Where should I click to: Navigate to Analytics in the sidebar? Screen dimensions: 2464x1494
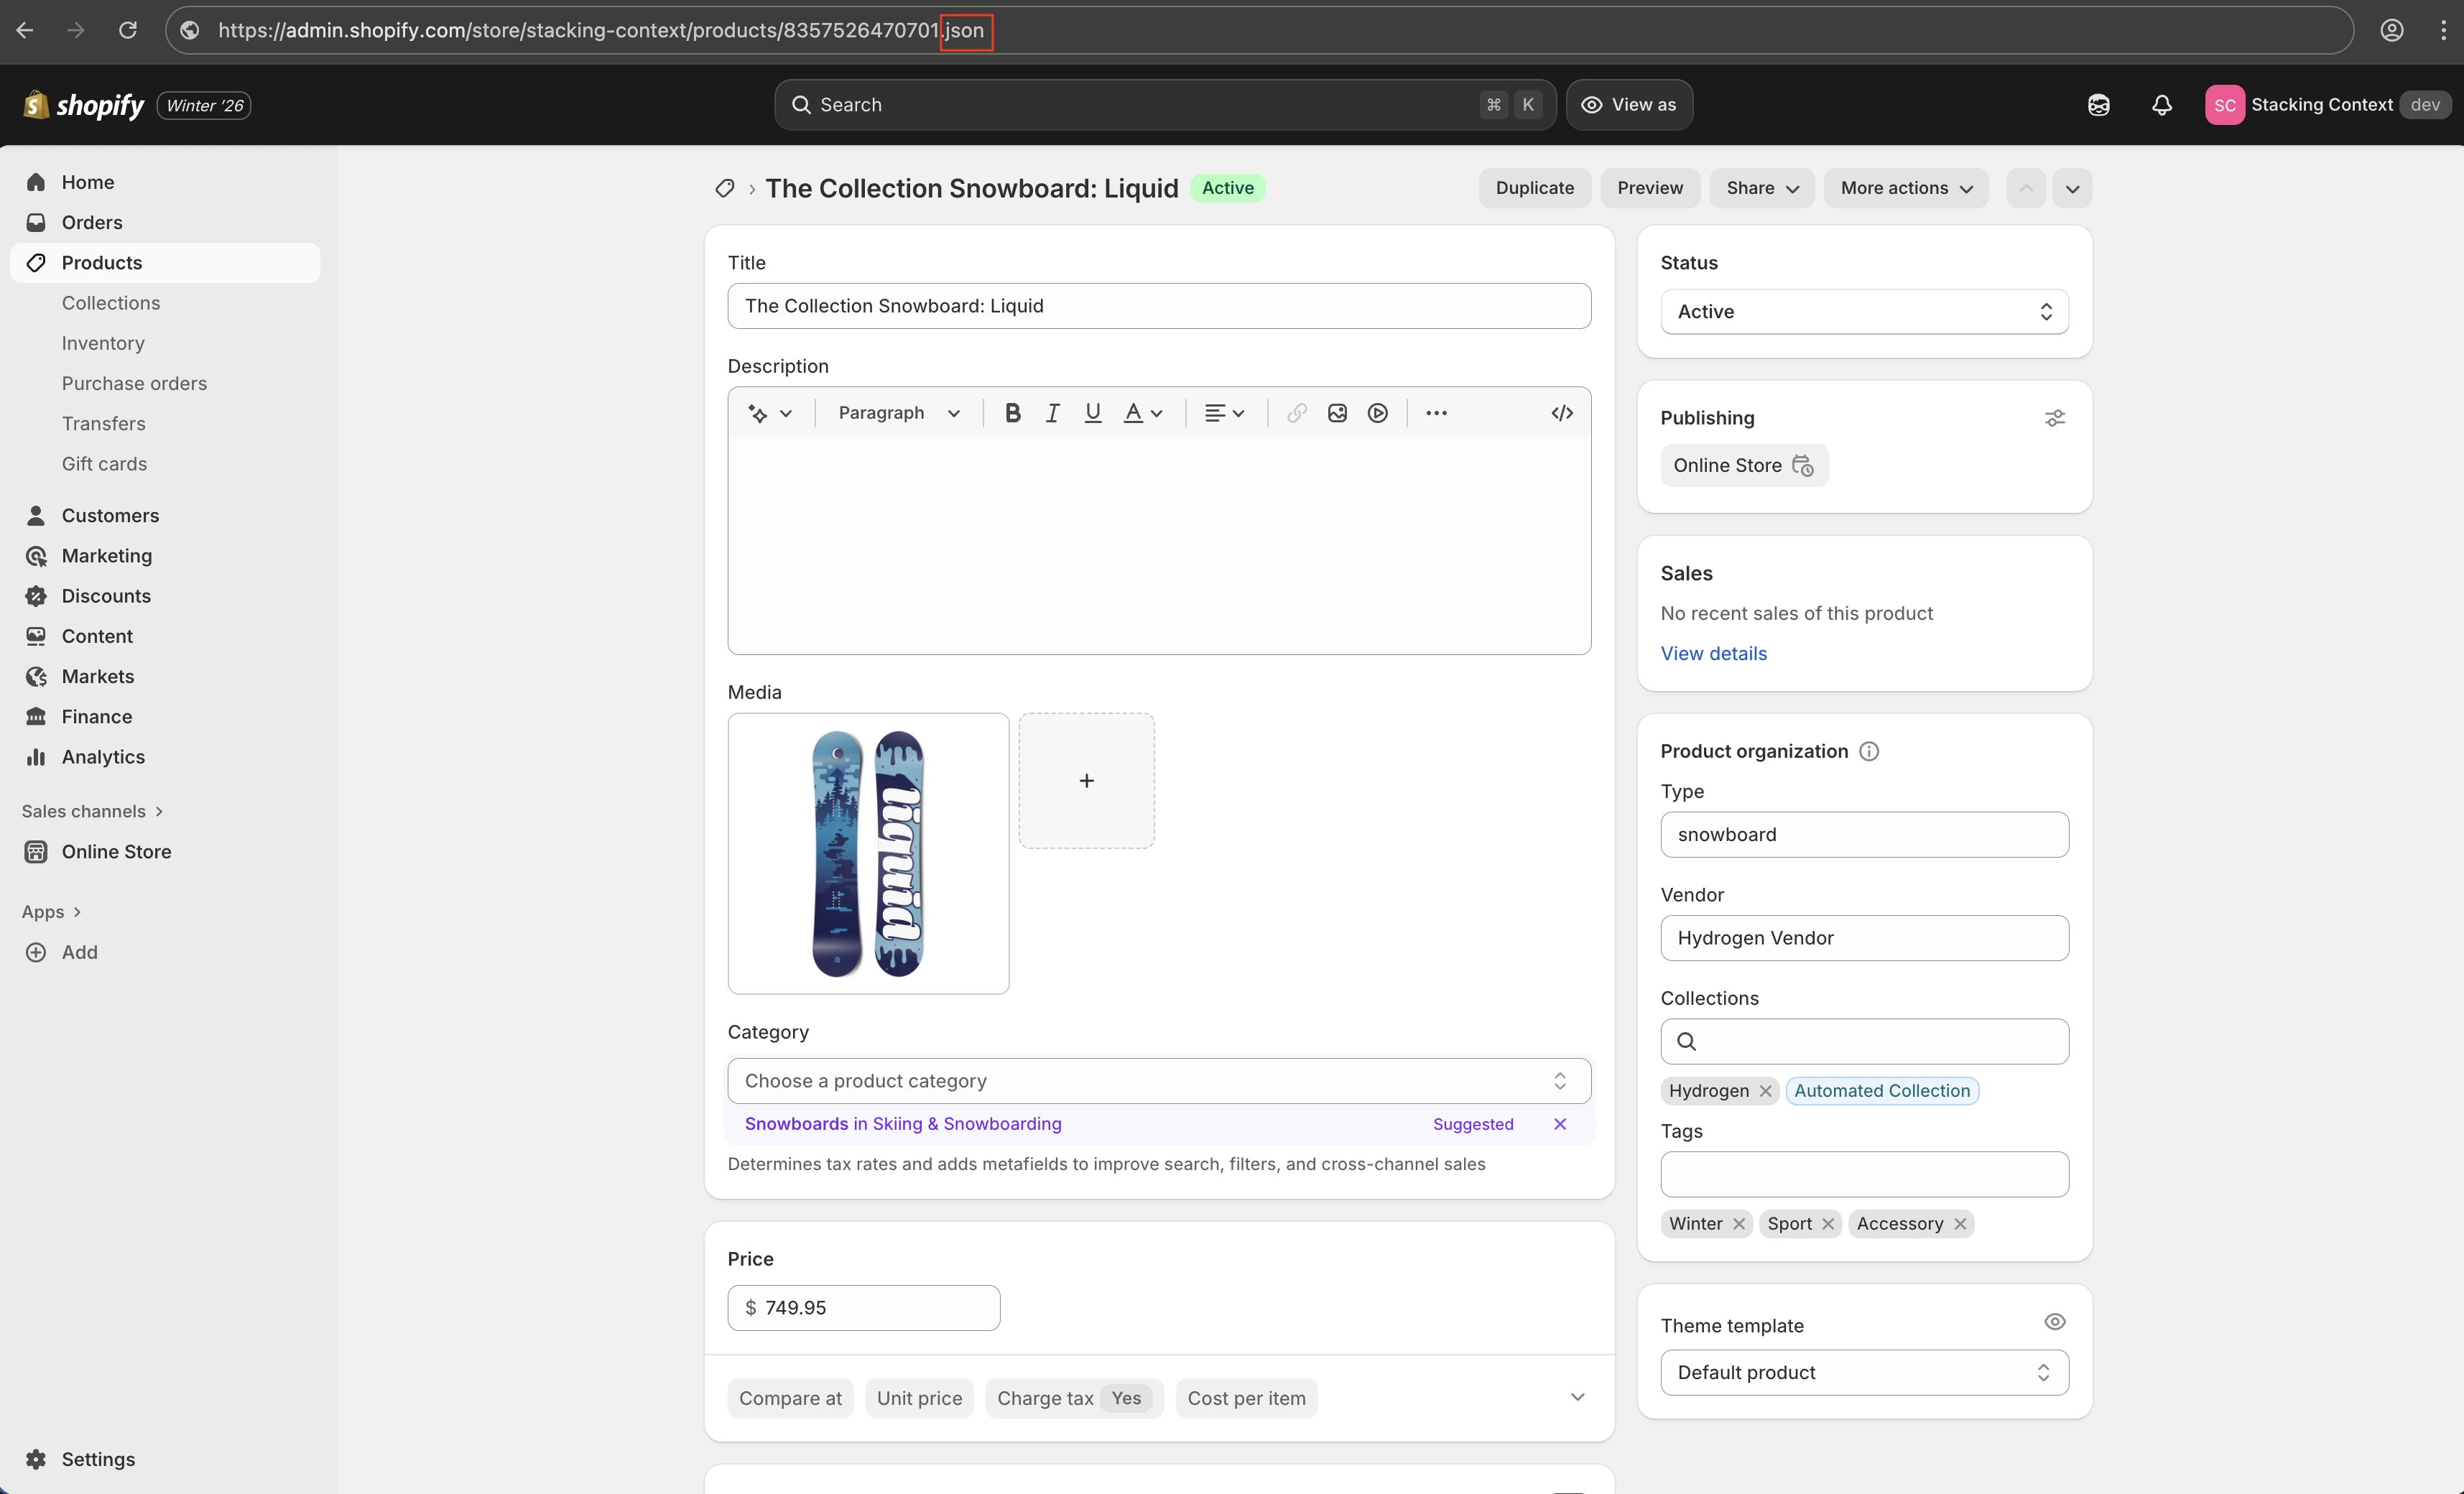coord(103,756)
